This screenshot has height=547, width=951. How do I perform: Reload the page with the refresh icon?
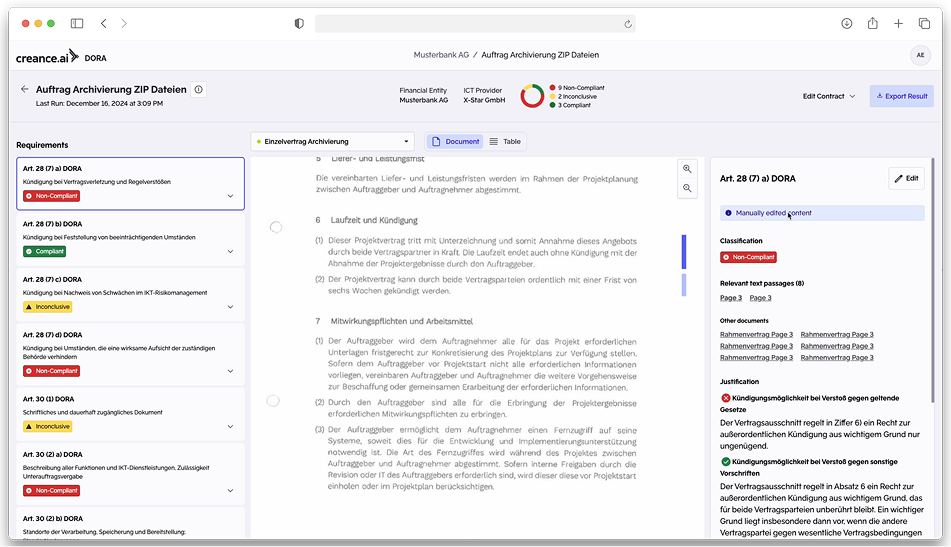point(628,24)
